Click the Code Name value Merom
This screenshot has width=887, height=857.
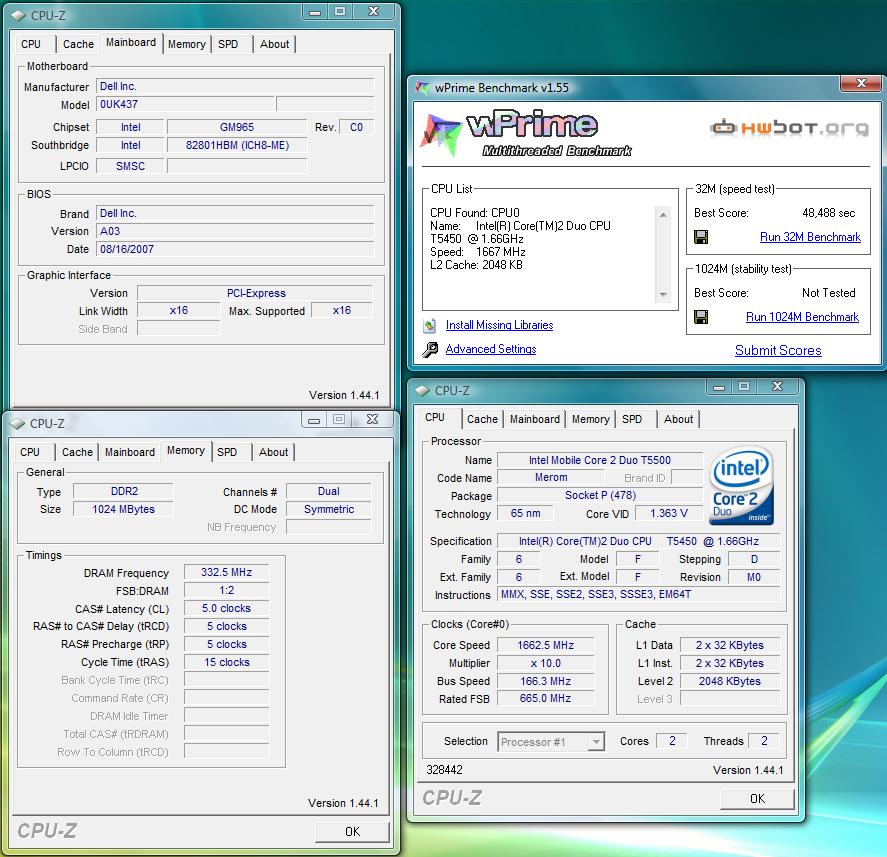(x=551, y=477)
